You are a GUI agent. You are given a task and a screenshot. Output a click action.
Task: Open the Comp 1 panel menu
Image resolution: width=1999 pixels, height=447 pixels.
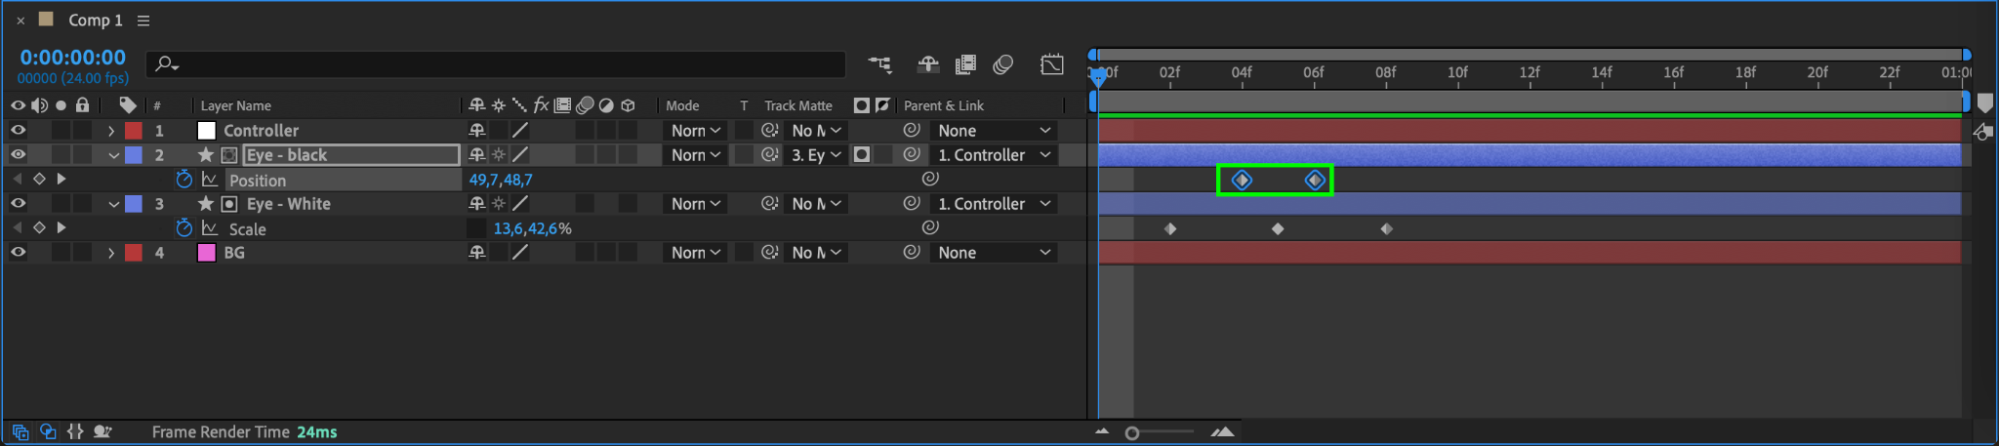pos(144,21)
